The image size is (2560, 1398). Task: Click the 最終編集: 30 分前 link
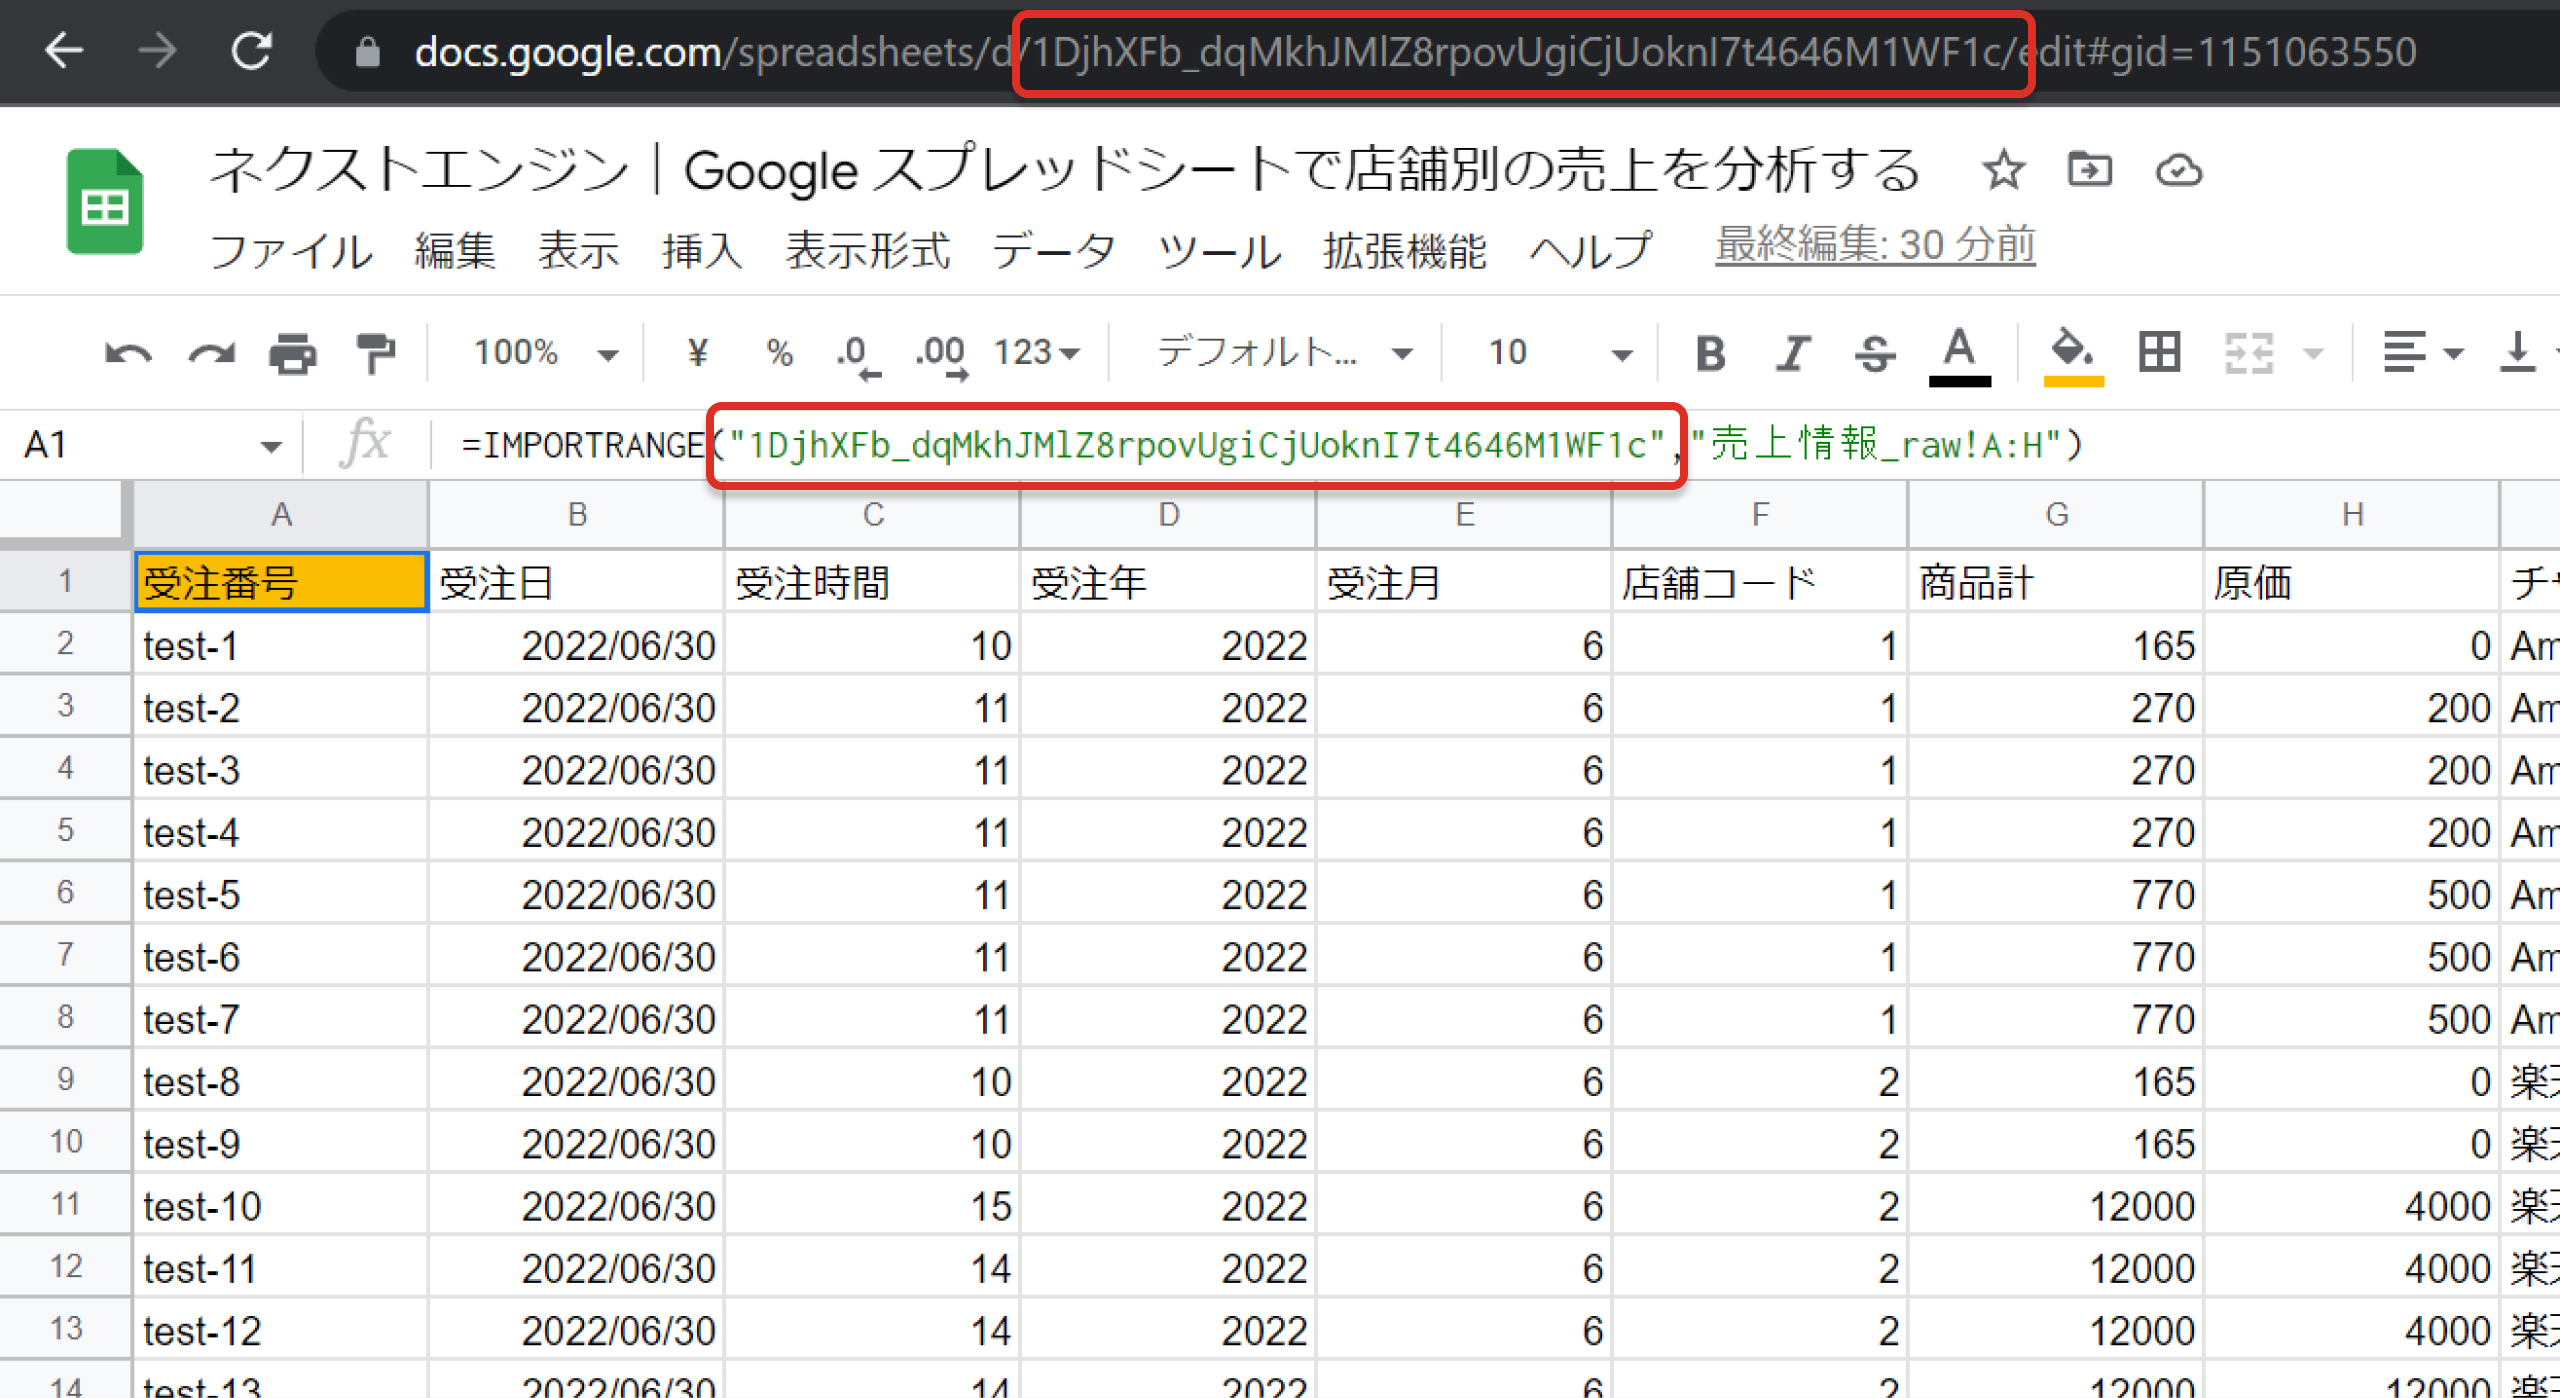1875,245
